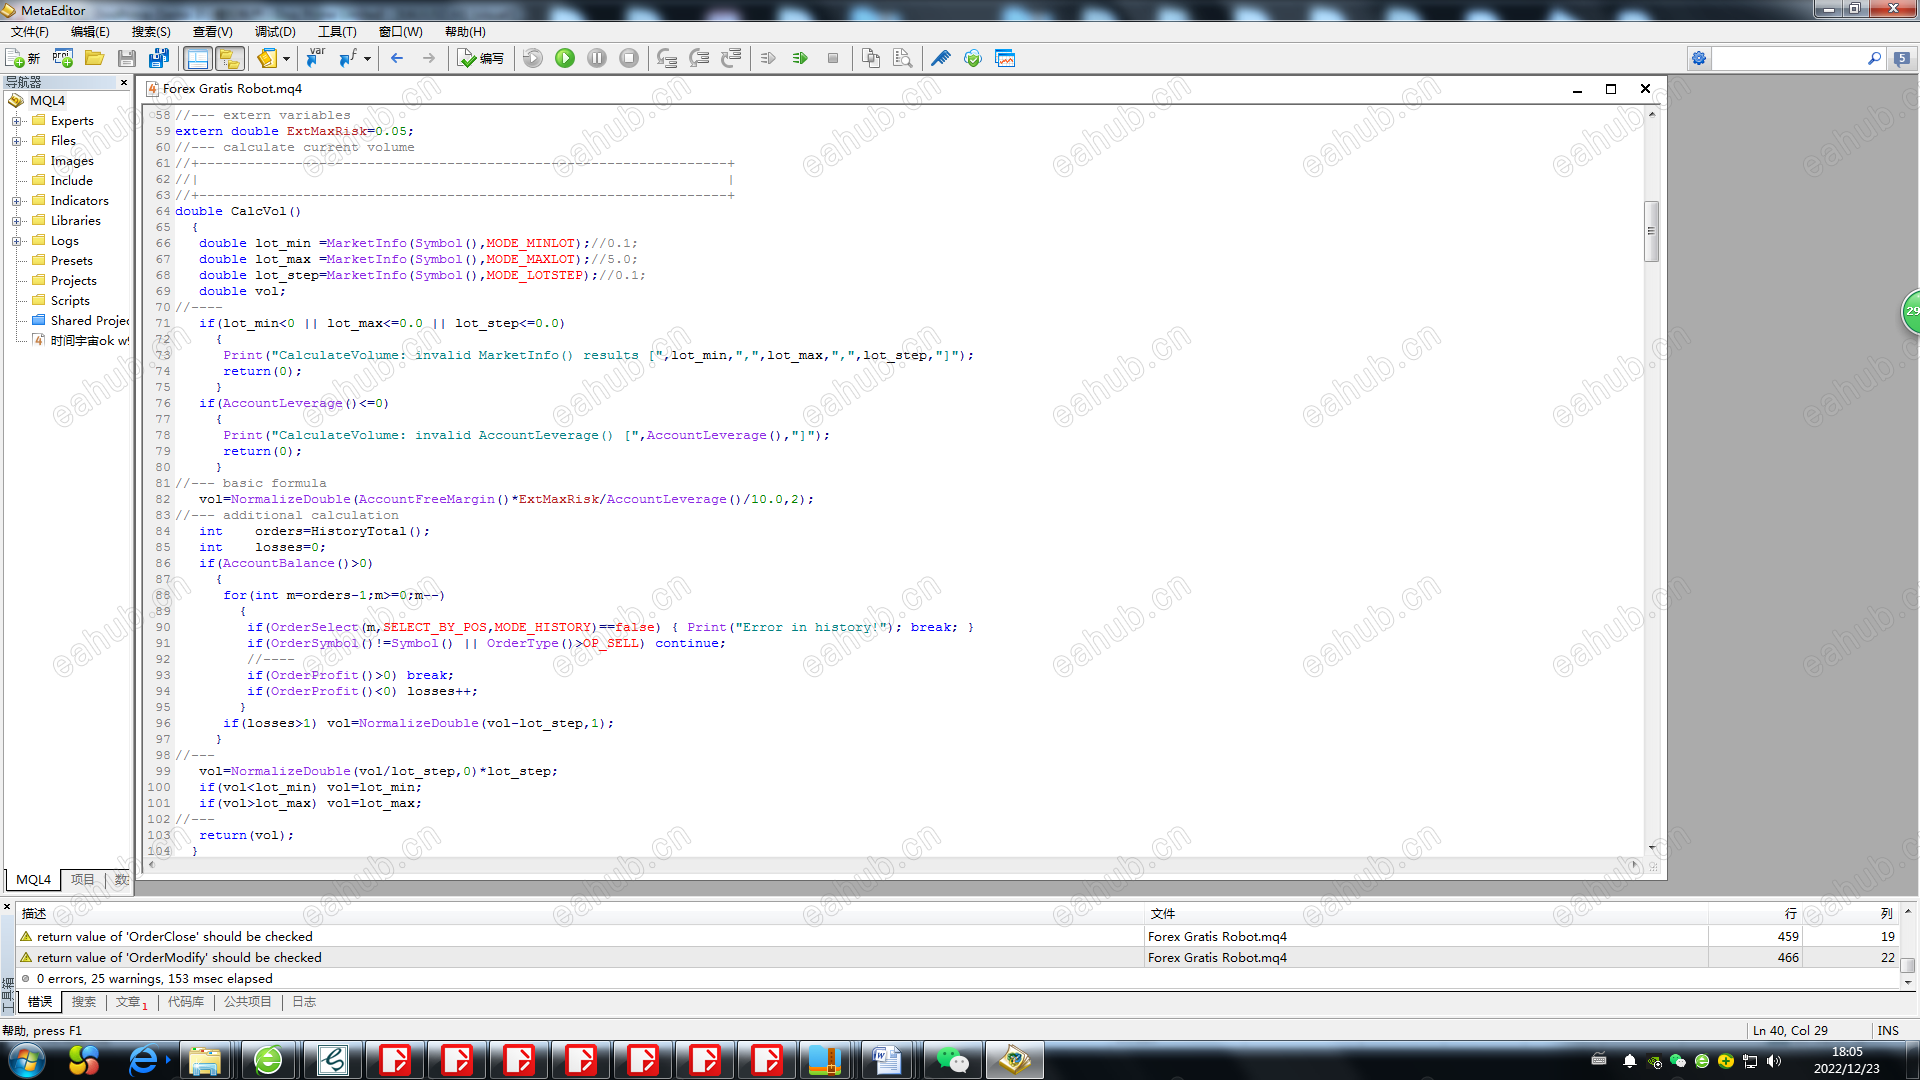This screenshot has width=1920, height=1080.
Task: Select the OrderClose warning row
Action: pyautogui.click(x=175, y=937)
